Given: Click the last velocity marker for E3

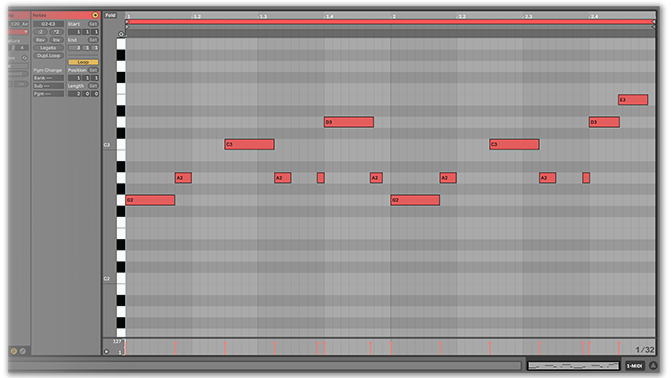Looking at the screenshot, I should [x=618, y=348].
